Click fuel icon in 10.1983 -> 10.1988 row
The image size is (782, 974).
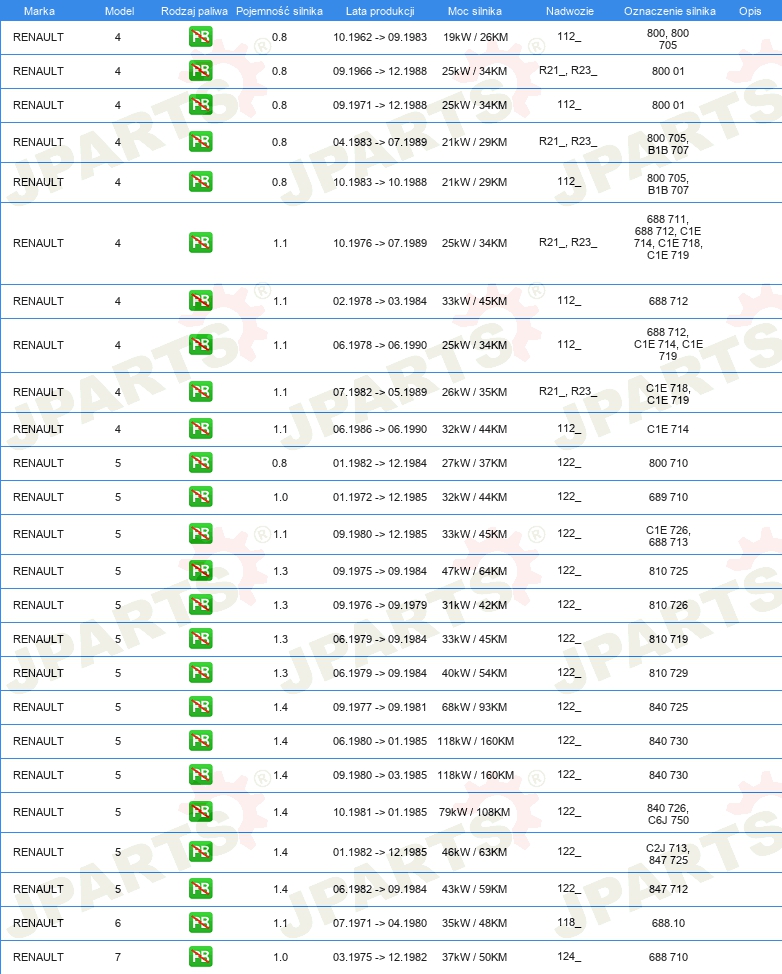click(x=201, y=182)
